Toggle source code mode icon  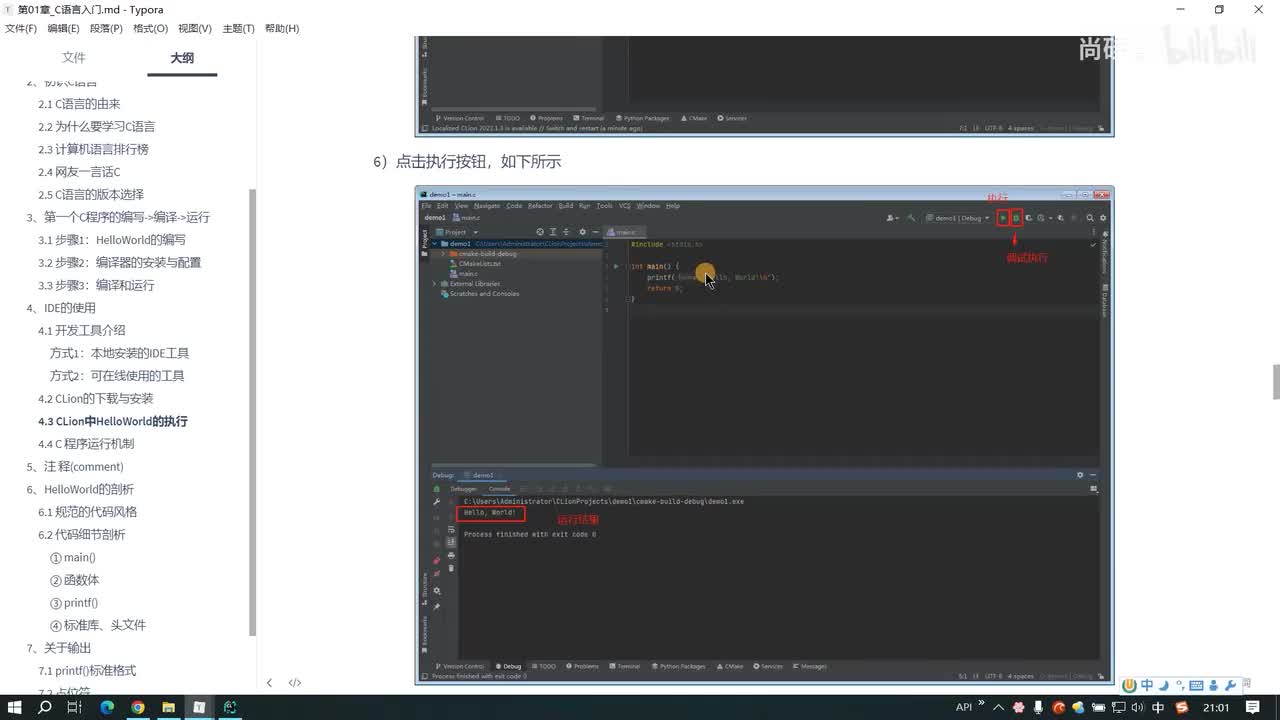tap(295, 683)
